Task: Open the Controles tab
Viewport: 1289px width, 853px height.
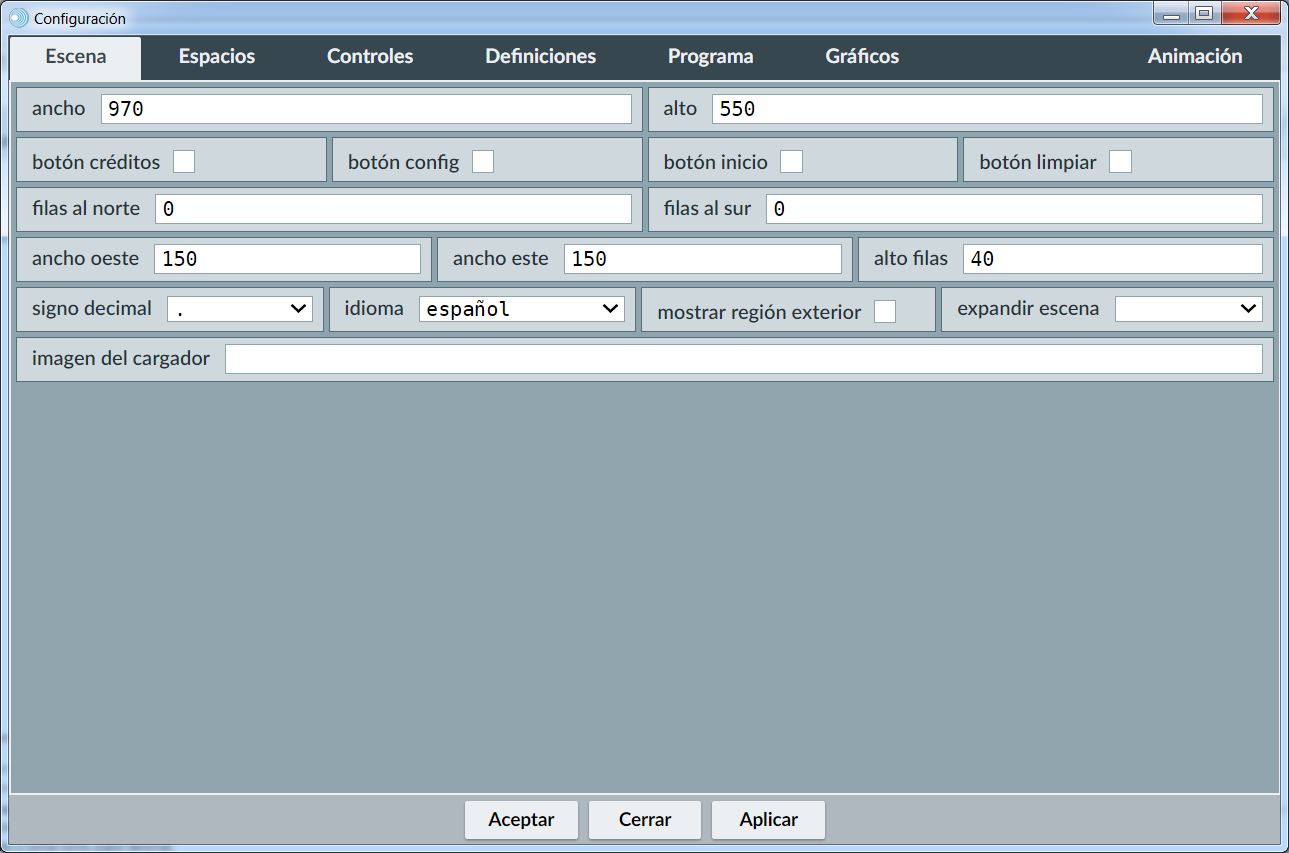Action: (370, 57)
